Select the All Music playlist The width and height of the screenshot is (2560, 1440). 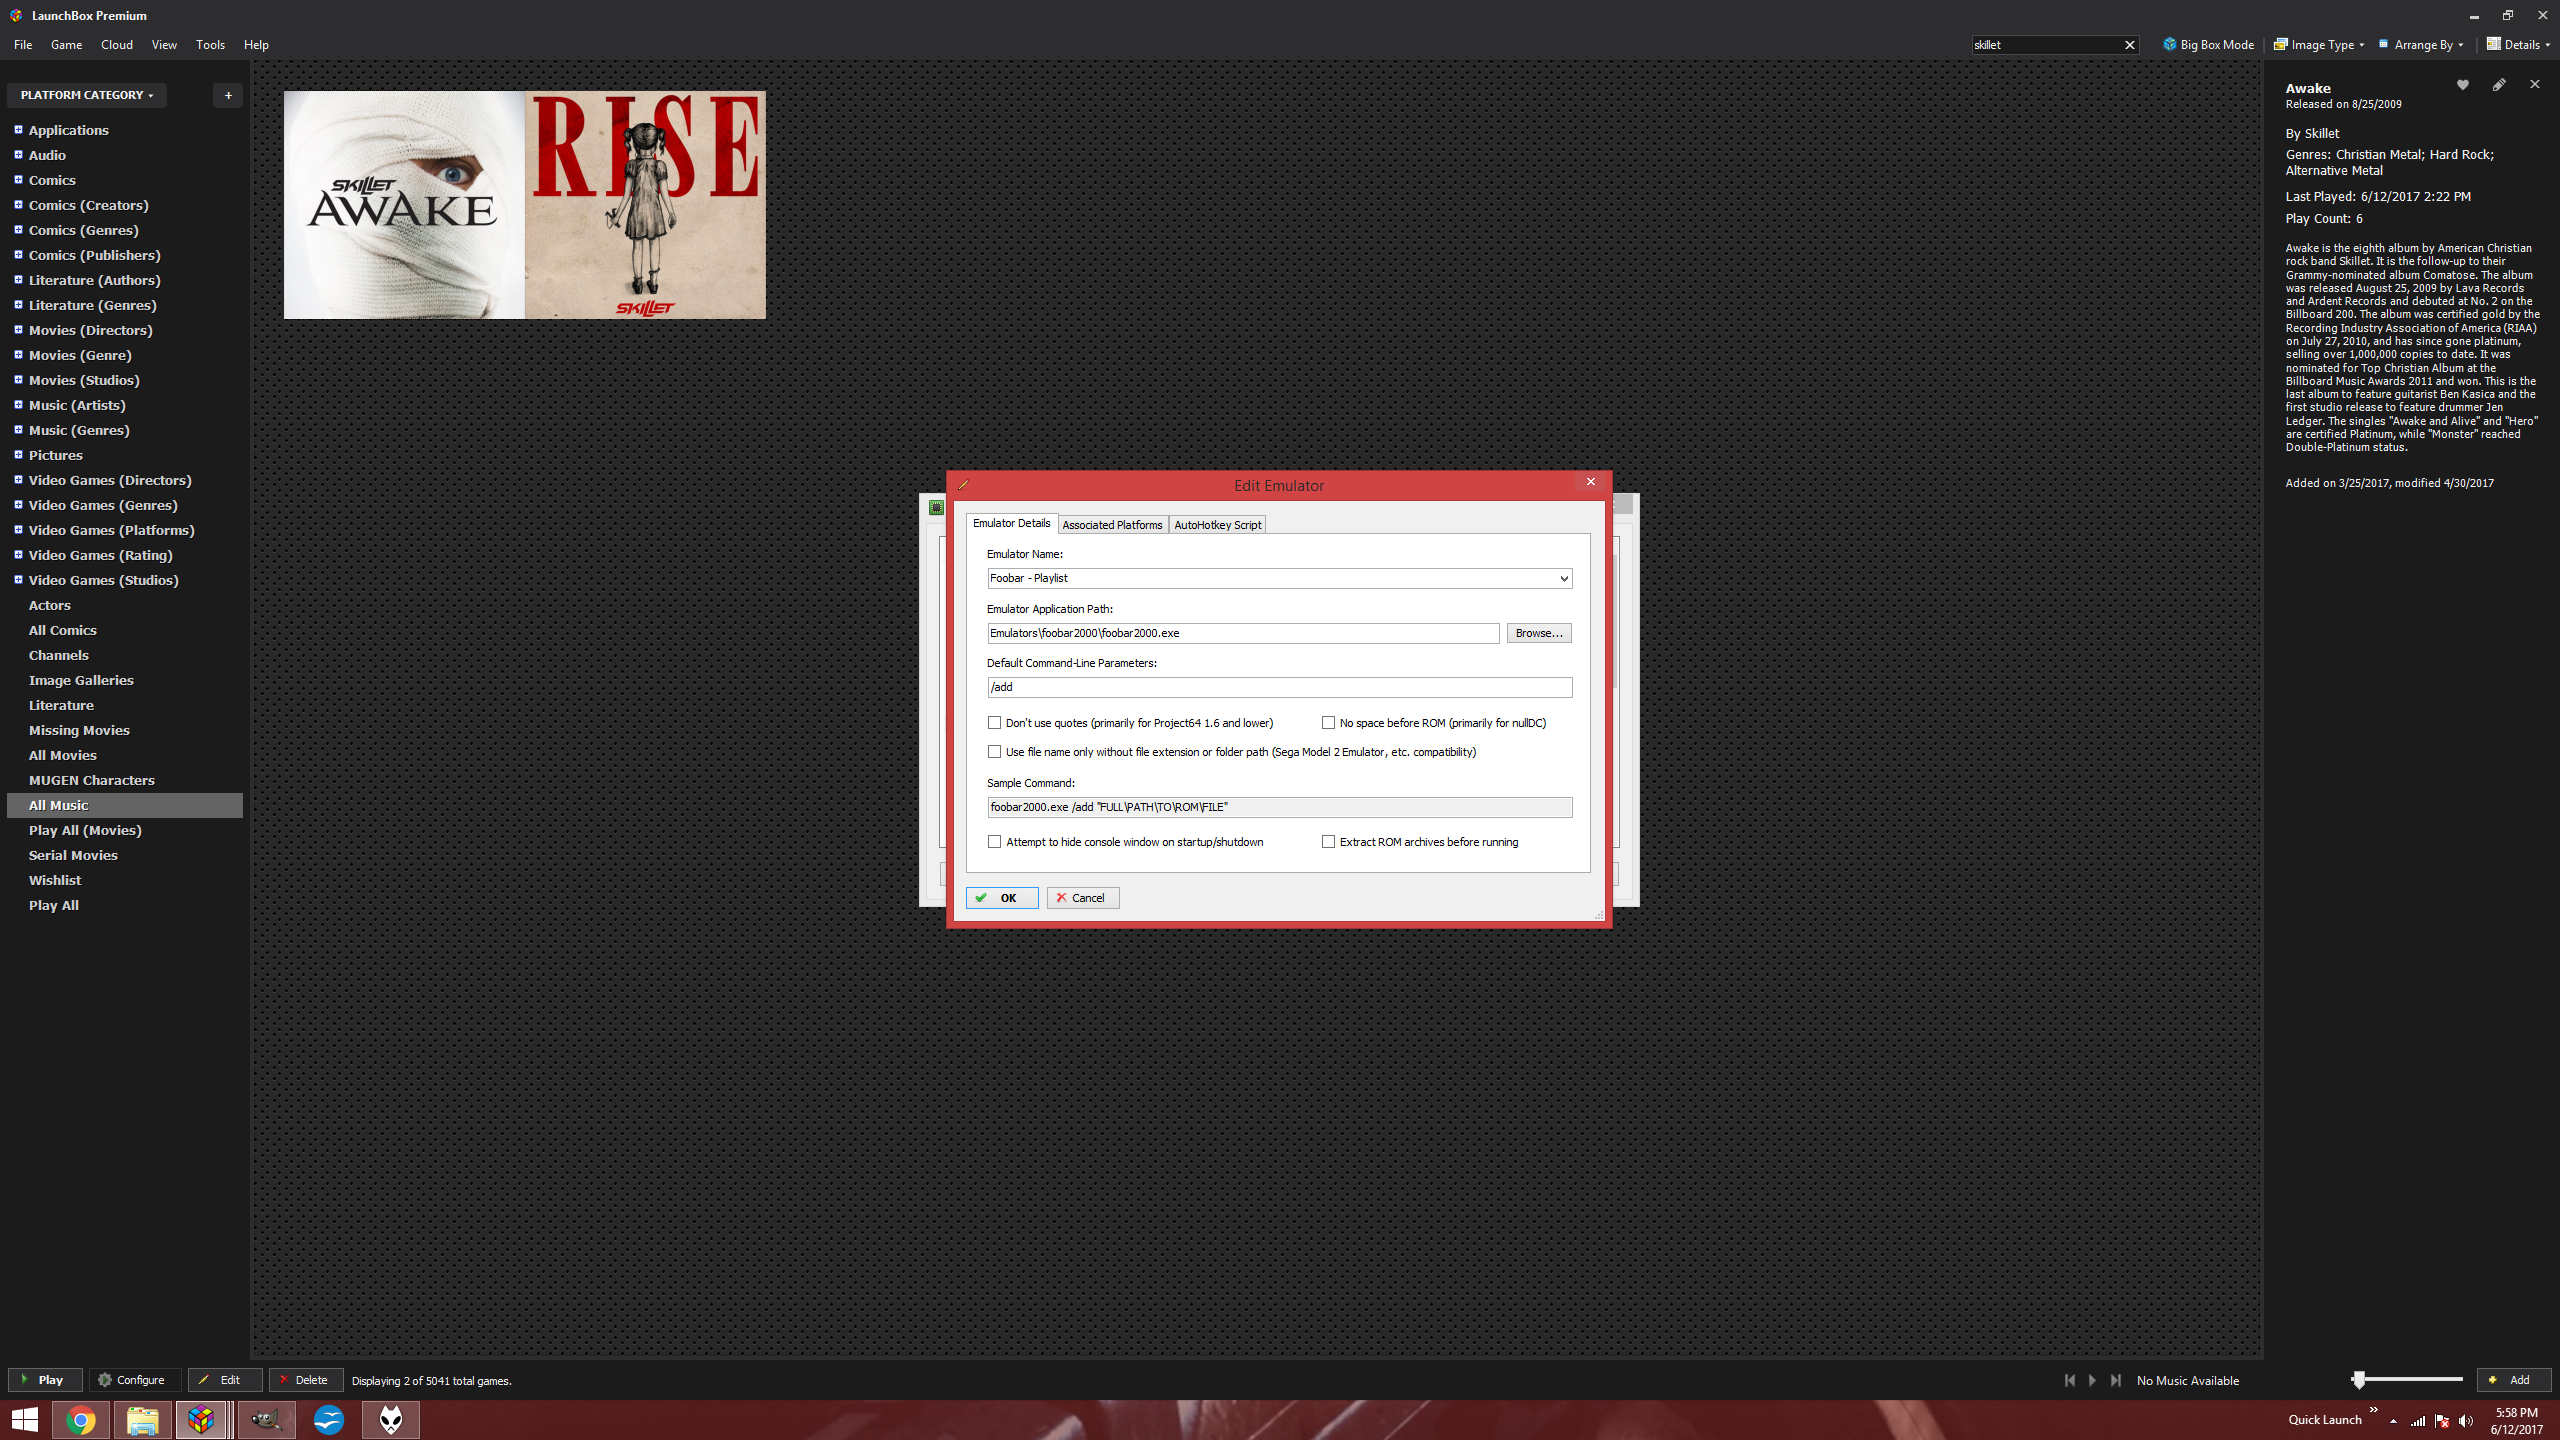click(125, 806)
